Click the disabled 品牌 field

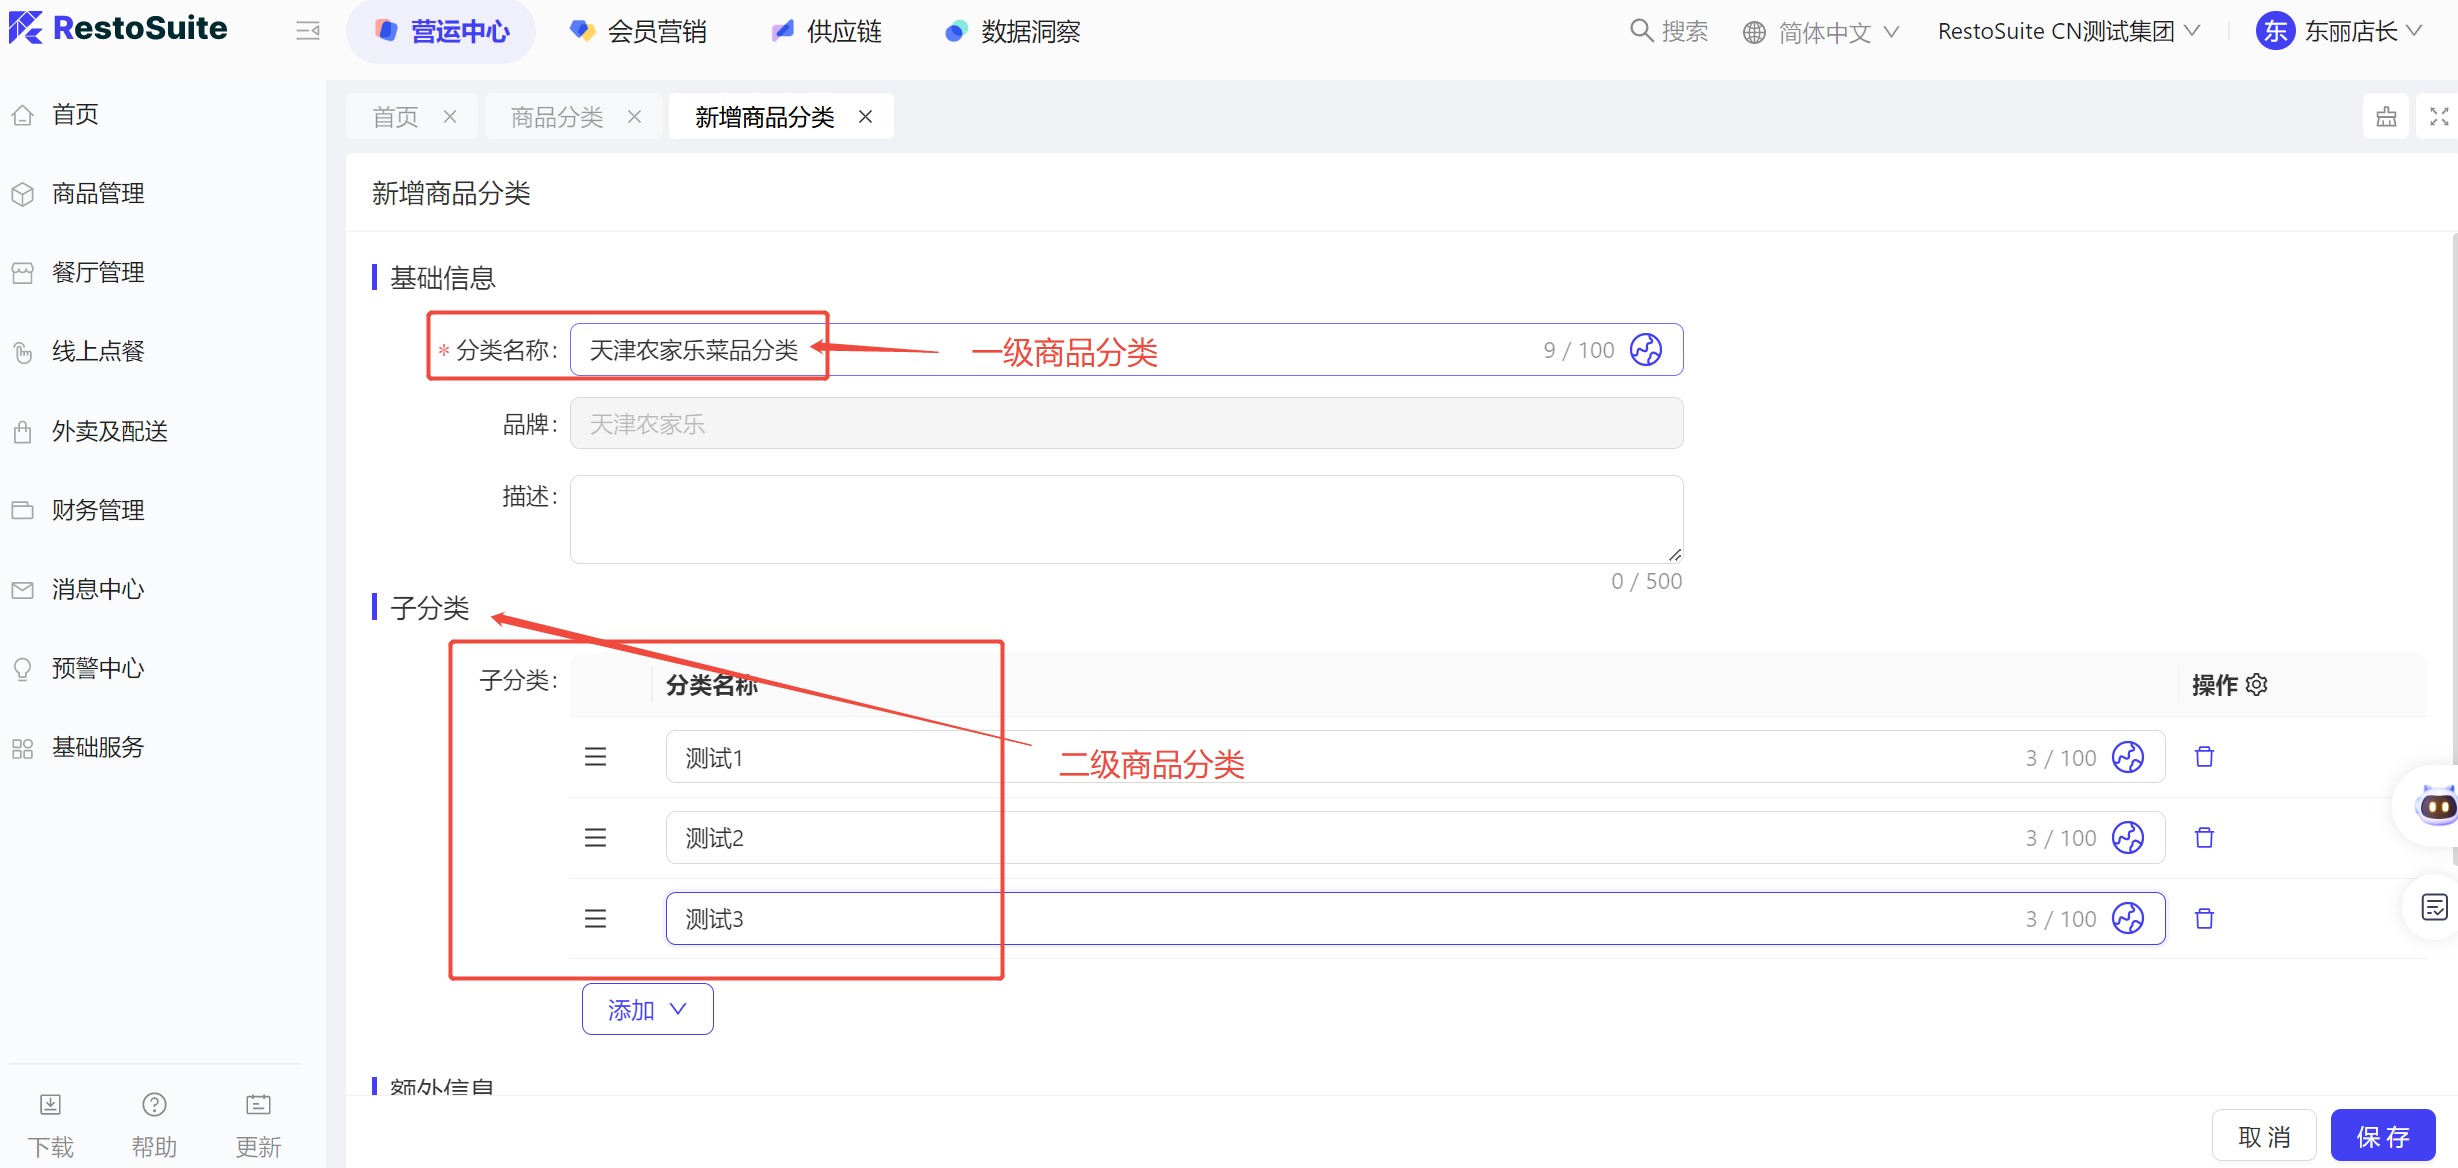[1126, 424]
